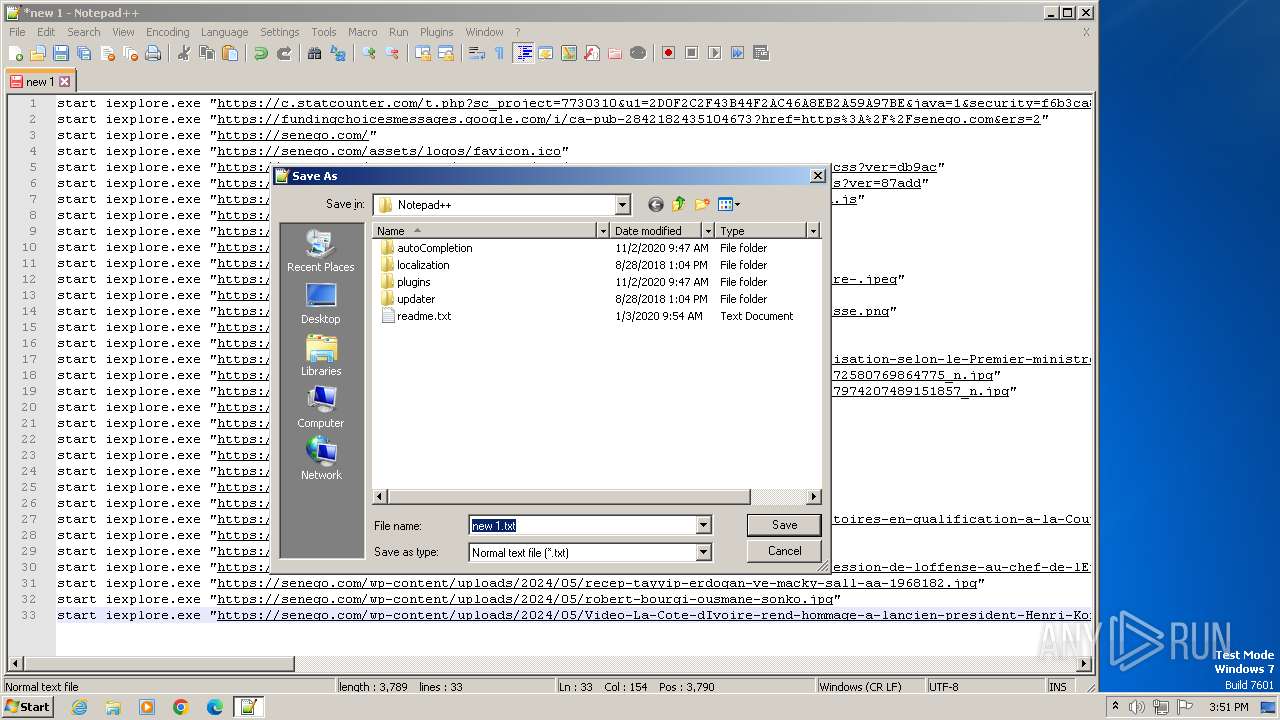The width and height of the screenshot is (1280, 720).
Task: Click Run Macro Multiple Times icon
Action: pyautogui.click(x=737, y=53)
